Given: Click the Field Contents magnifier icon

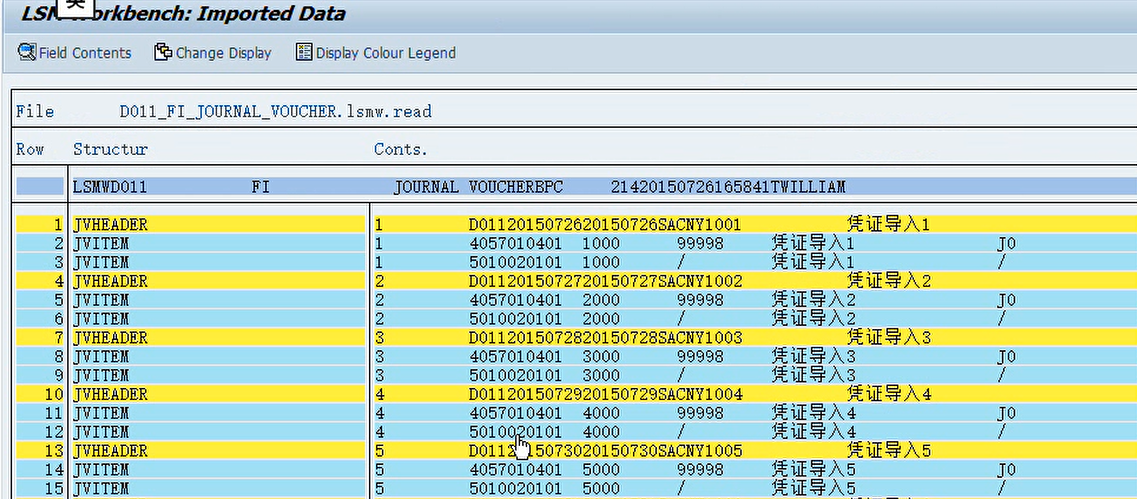Looking at the screenshot, I should [27, 52].
